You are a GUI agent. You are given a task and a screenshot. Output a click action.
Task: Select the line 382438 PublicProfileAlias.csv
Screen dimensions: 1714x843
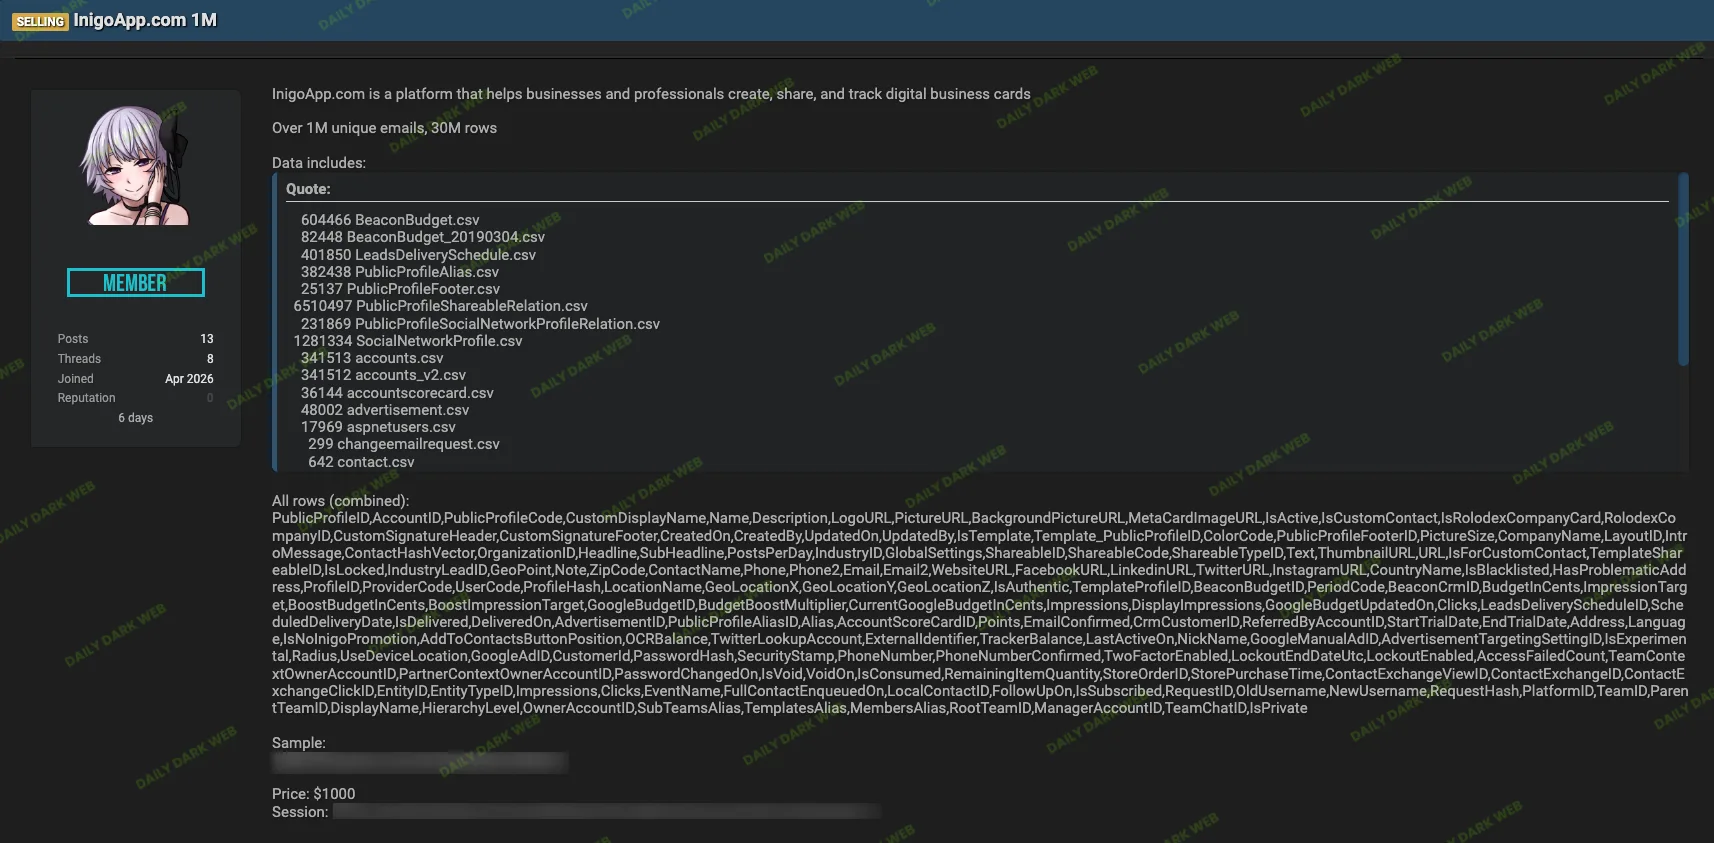(400, 272)
